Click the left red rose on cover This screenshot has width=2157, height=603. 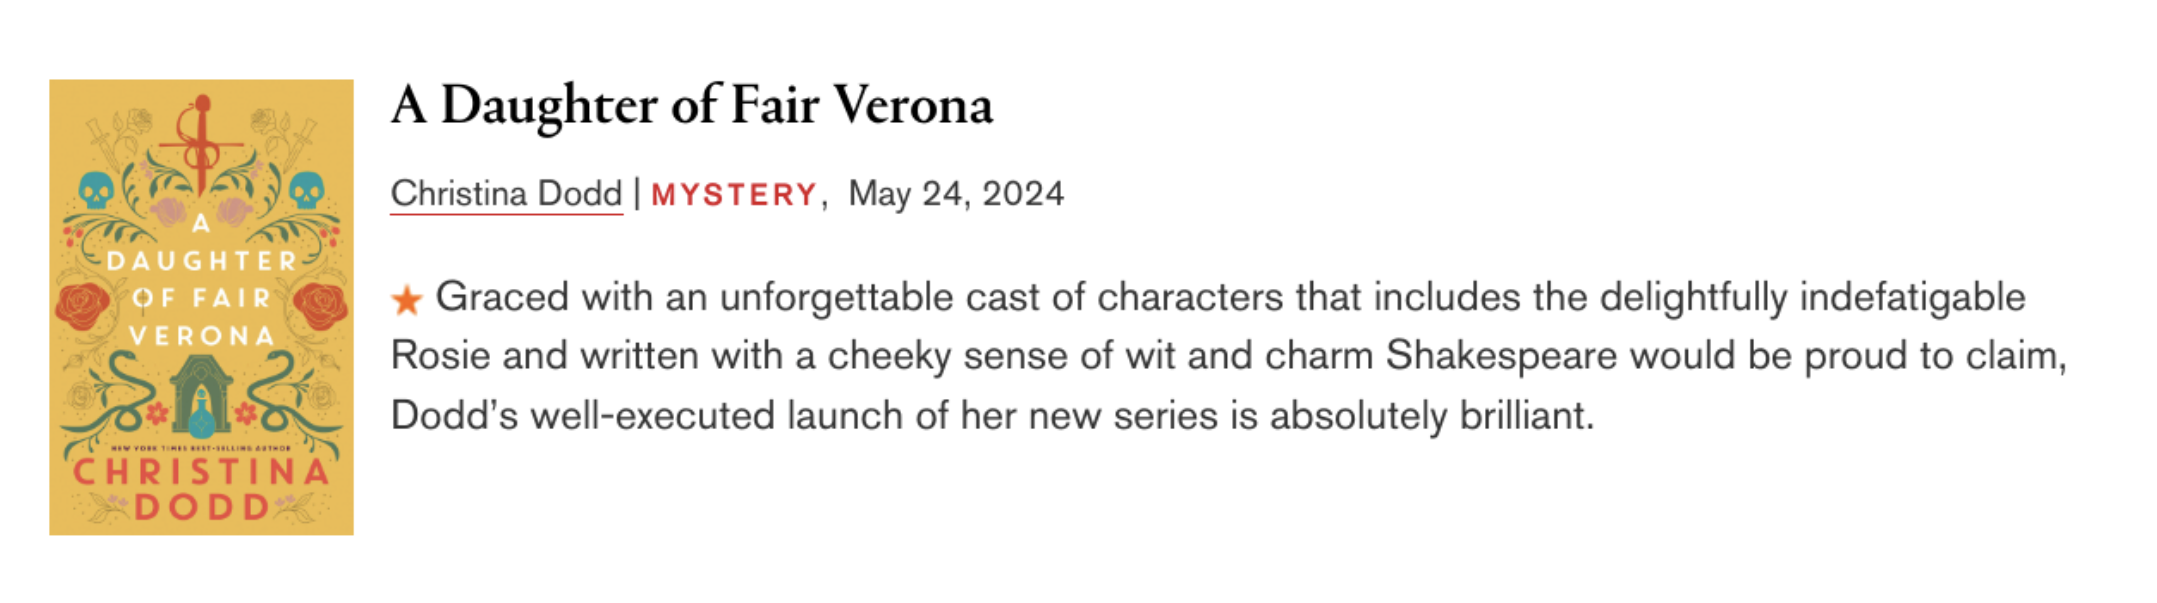tap(82, 305)
